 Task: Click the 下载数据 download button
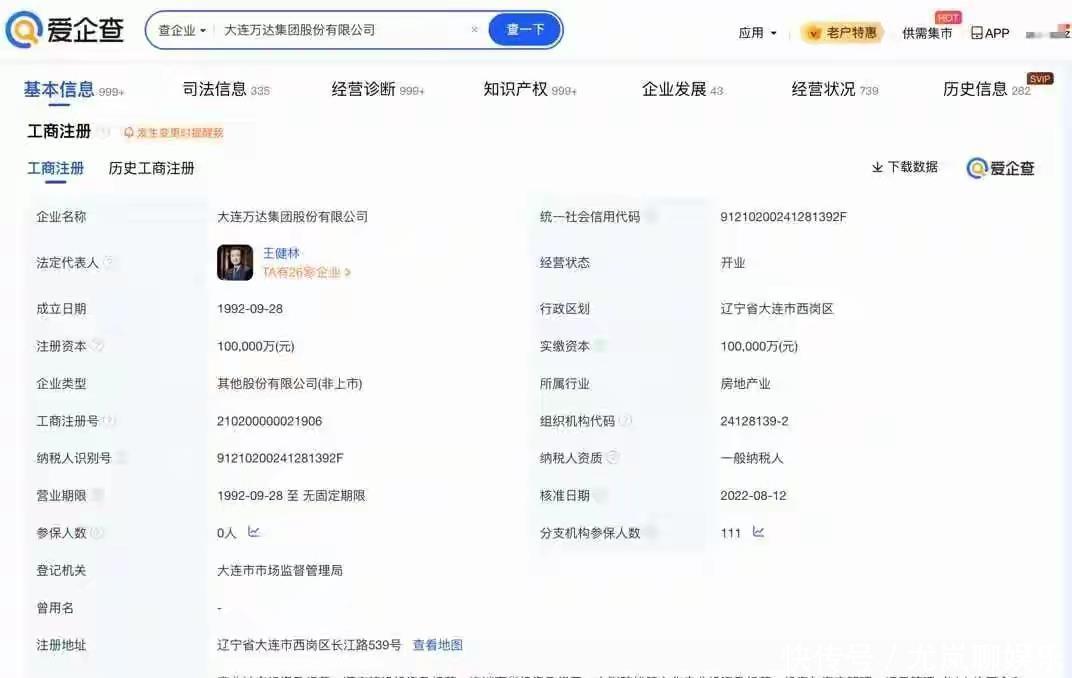click(904, 167)
